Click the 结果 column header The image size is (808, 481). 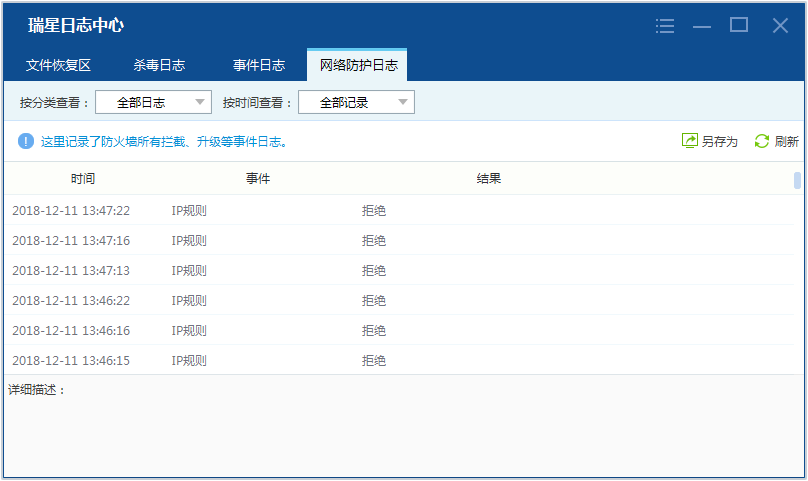tap(488, 179)
